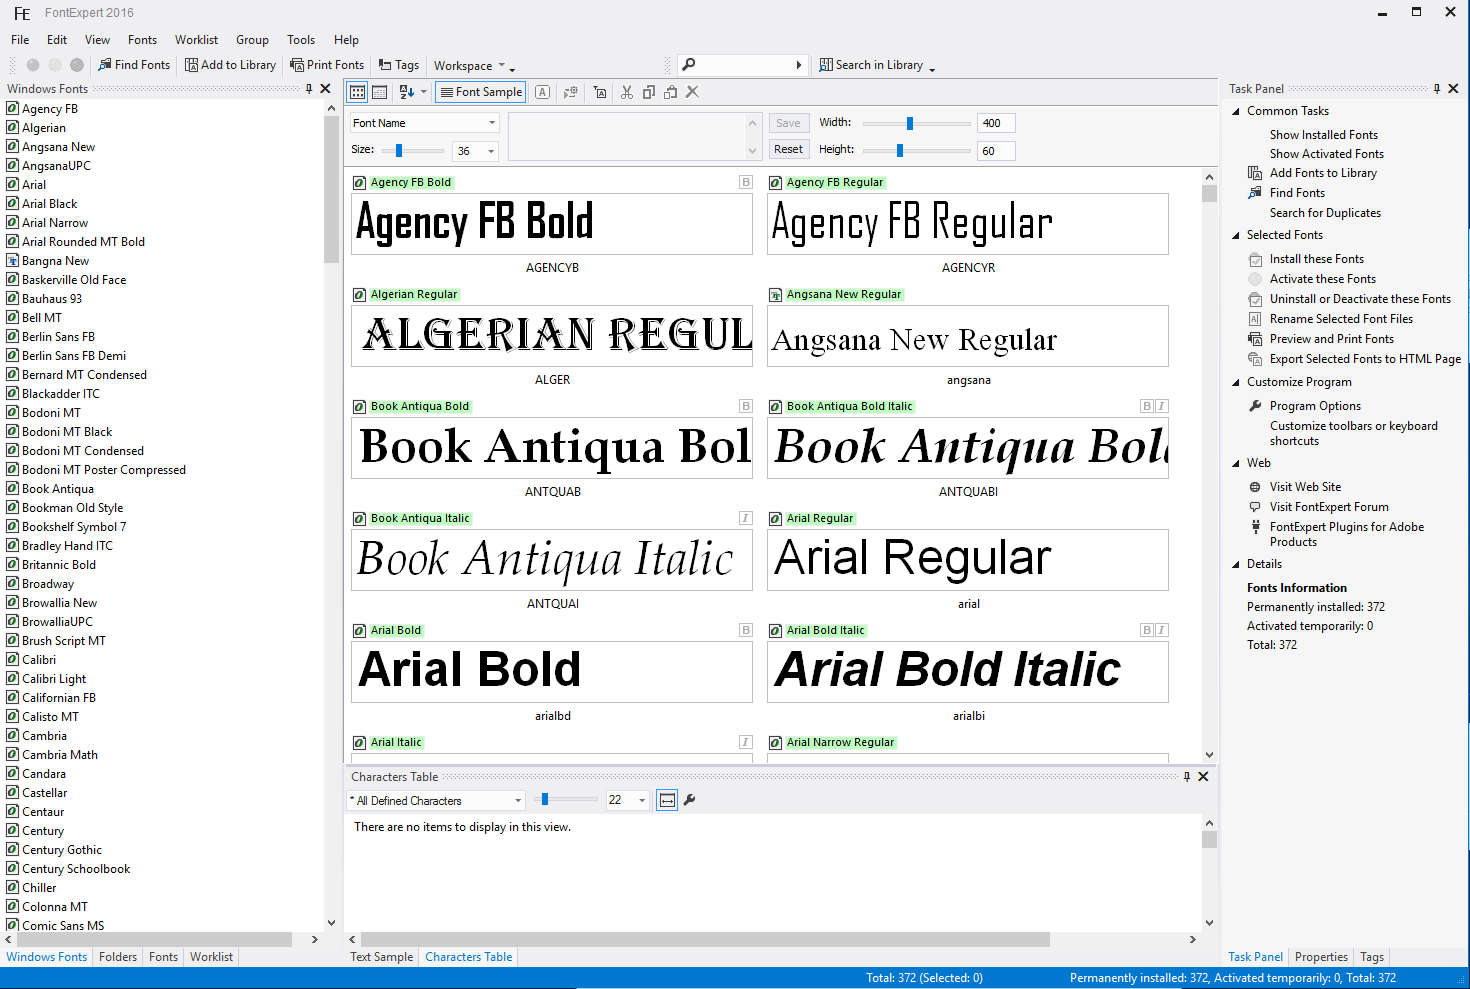
Task: Click the Tags toolbar icon
Action: coord(398,65)
